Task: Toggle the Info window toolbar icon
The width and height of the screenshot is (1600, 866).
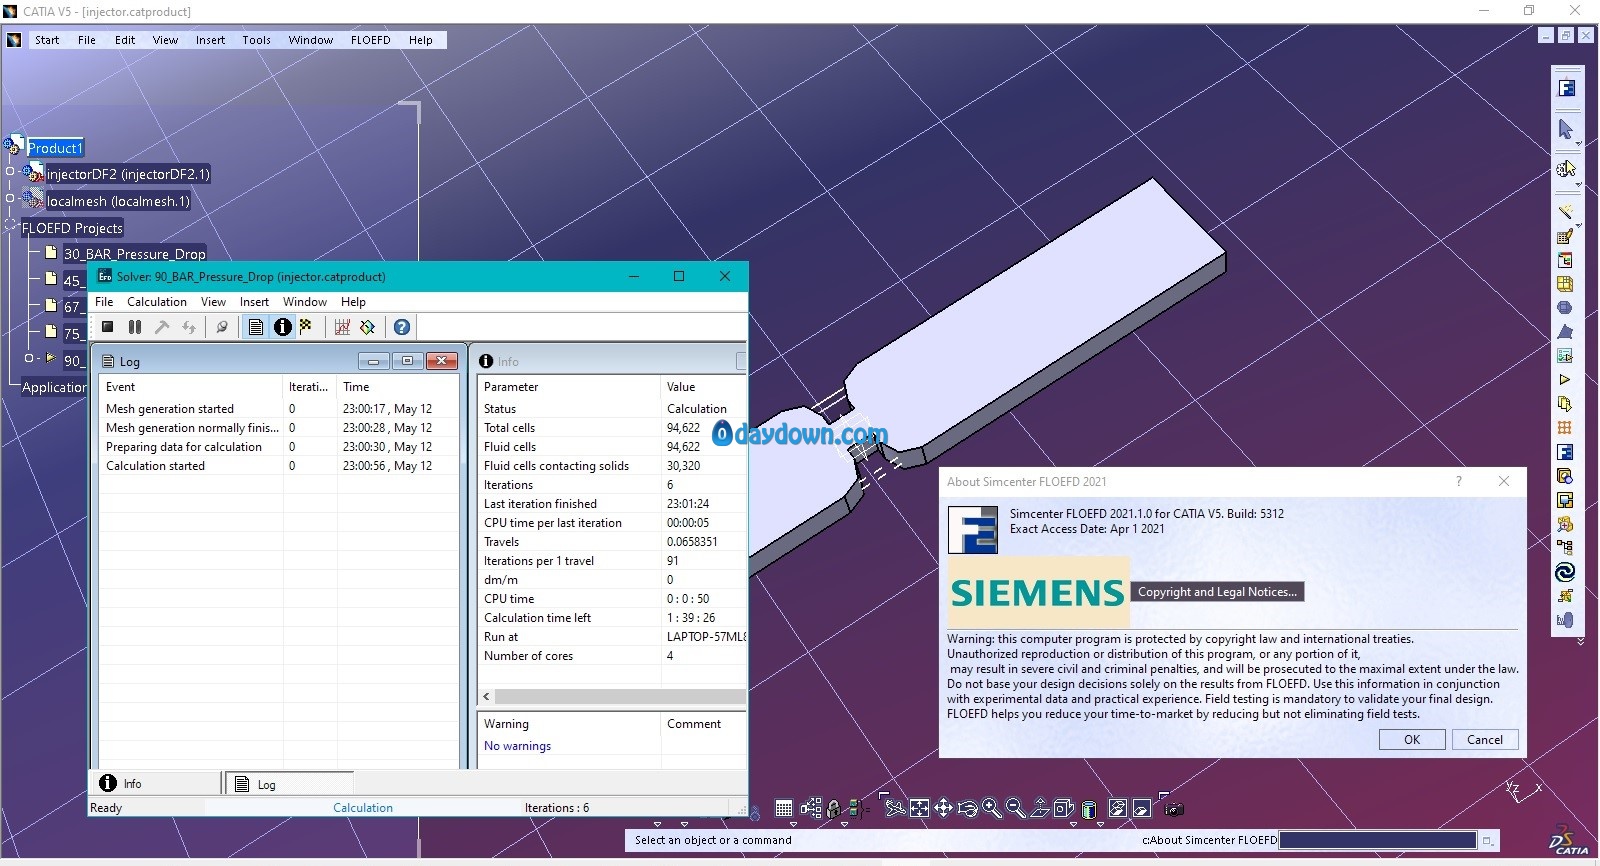Action: click(x=283, y=327)
